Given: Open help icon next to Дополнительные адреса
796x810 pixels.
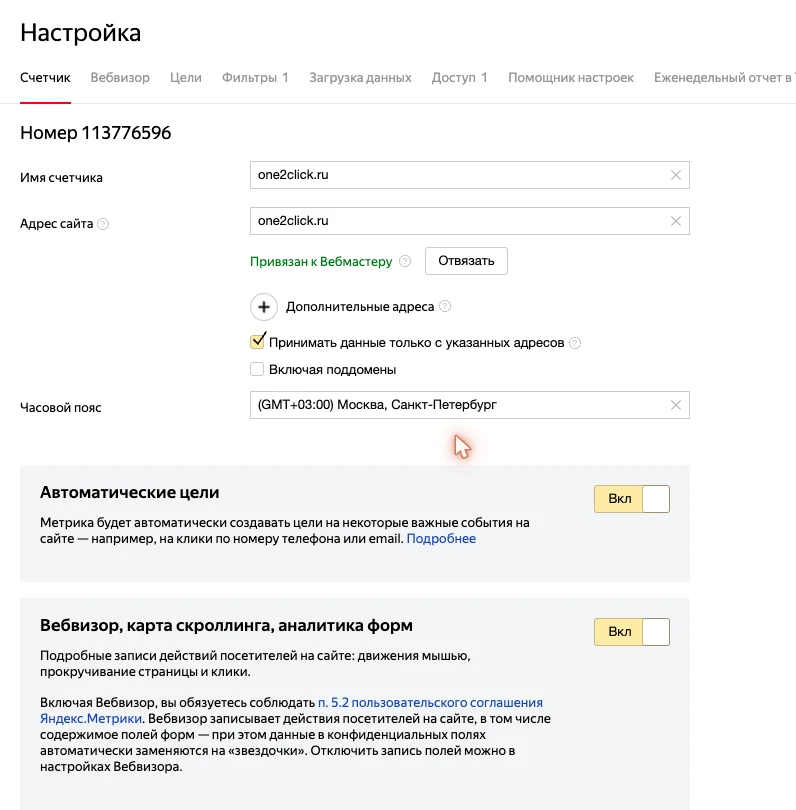Looking at the screenshot, I should click(445, 306).
